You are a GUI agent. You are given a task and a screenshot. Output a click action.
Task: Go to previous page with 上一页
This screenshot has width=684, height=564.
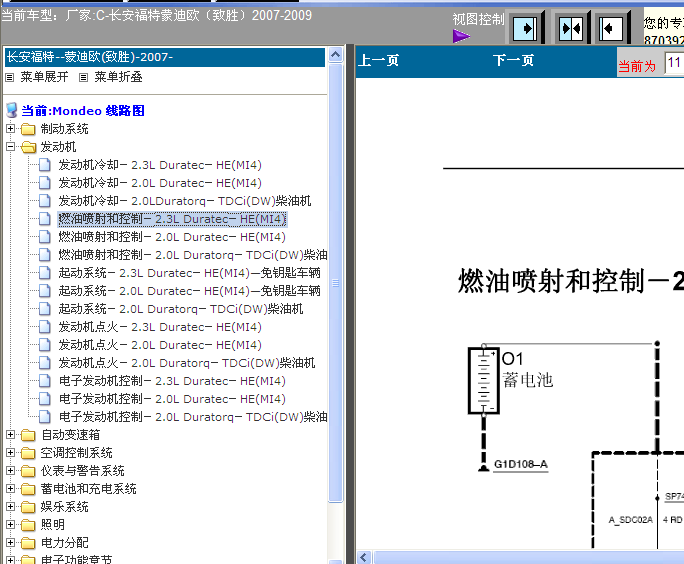pos(378,61)
